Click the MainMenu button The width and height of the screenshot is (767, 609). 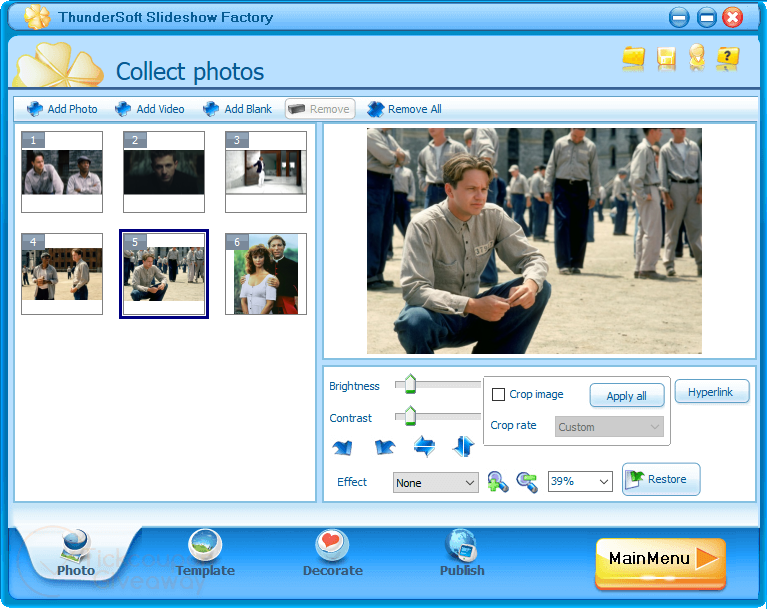pyautogui.click(x=660, y=562)
